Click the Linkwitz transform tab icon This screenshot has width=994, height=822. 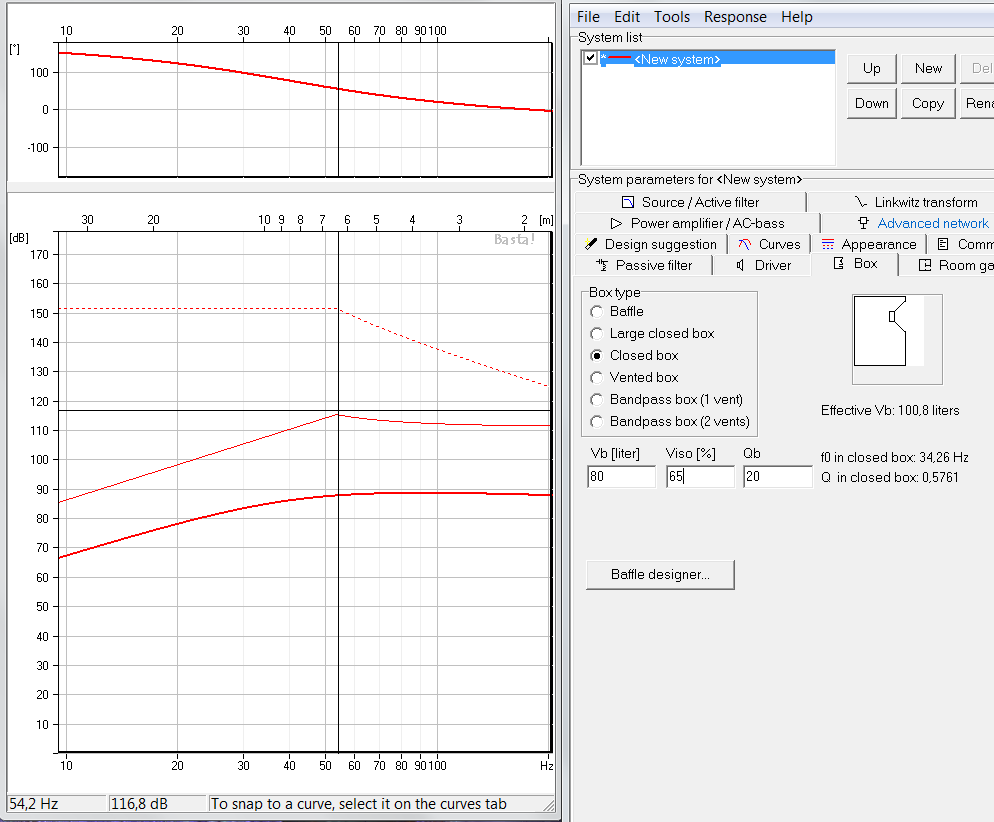point(860,202)
